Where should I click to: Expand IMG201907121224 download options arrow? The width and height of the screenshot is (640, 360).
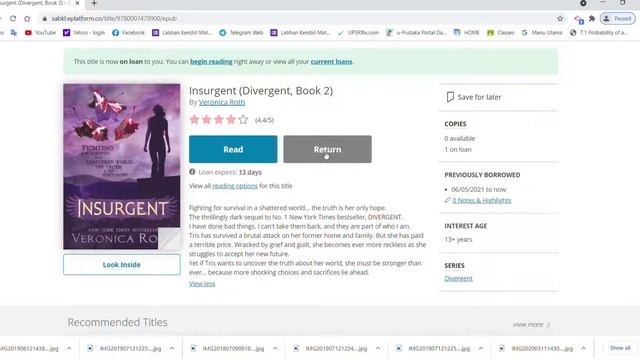pos(378,349)
